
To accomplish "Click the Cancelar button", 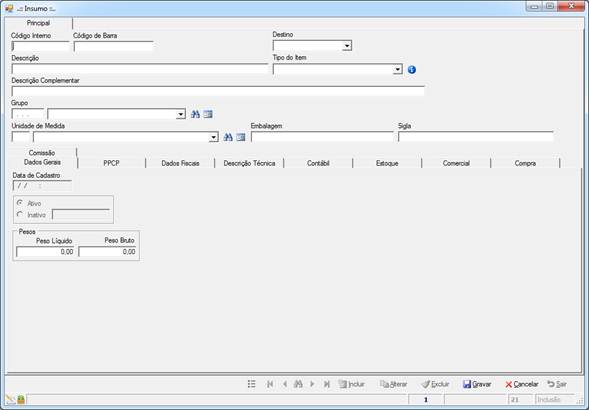I will pos(522,384).
